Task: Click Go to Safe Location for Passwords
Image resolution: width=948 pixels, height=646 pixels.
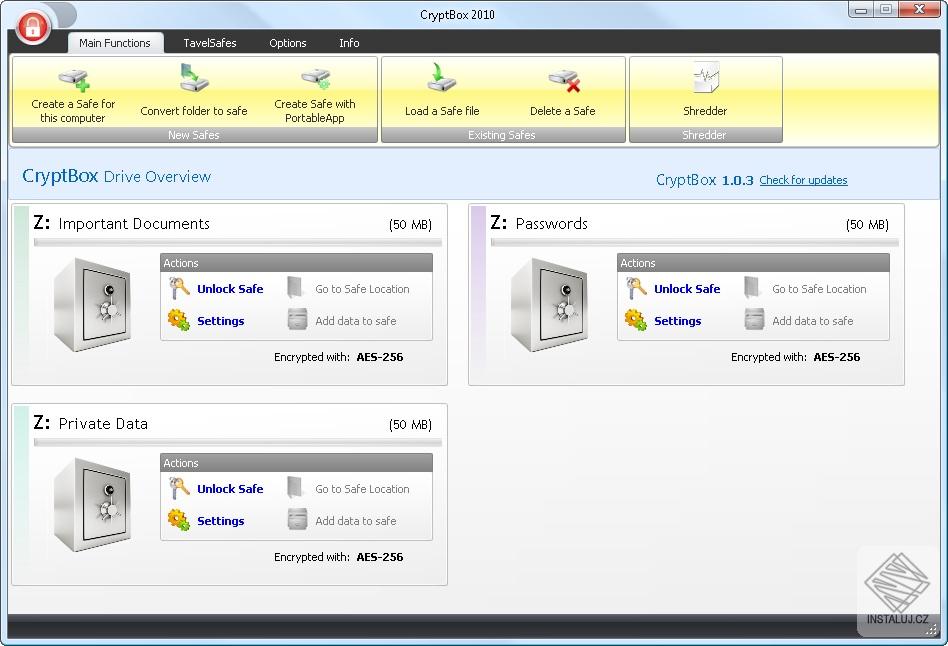Action: pos(819,289)
